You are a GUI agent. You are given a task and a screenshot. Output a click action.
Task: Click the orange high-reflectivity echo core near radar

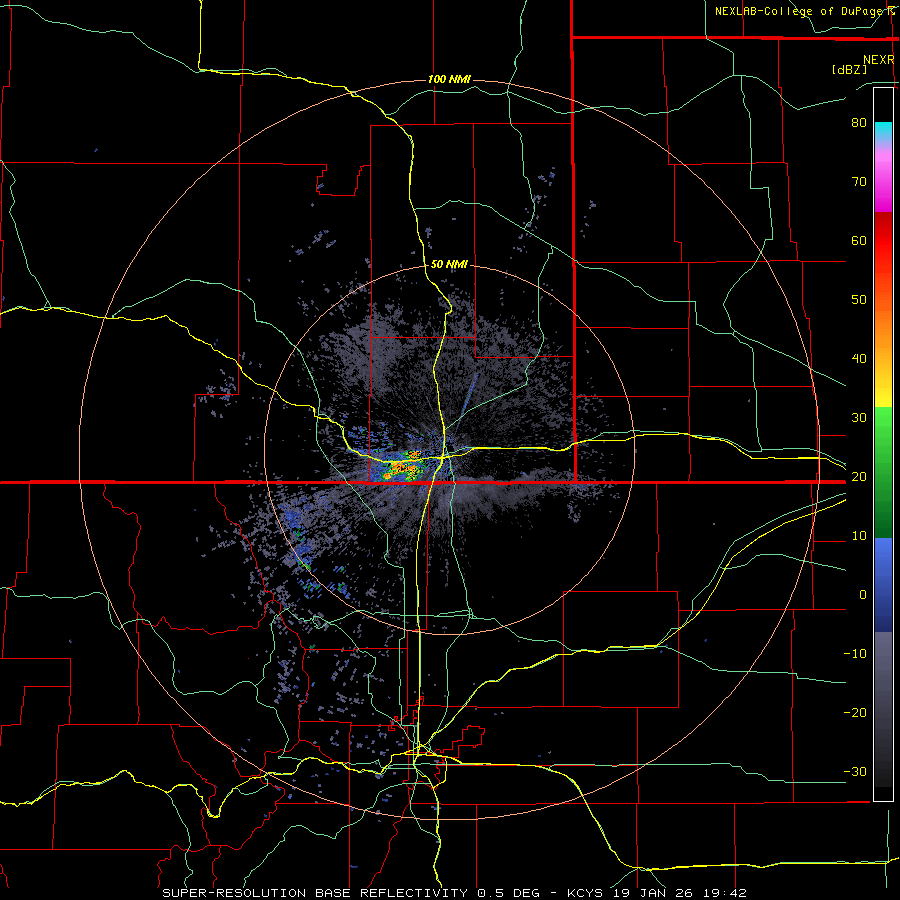403,466
